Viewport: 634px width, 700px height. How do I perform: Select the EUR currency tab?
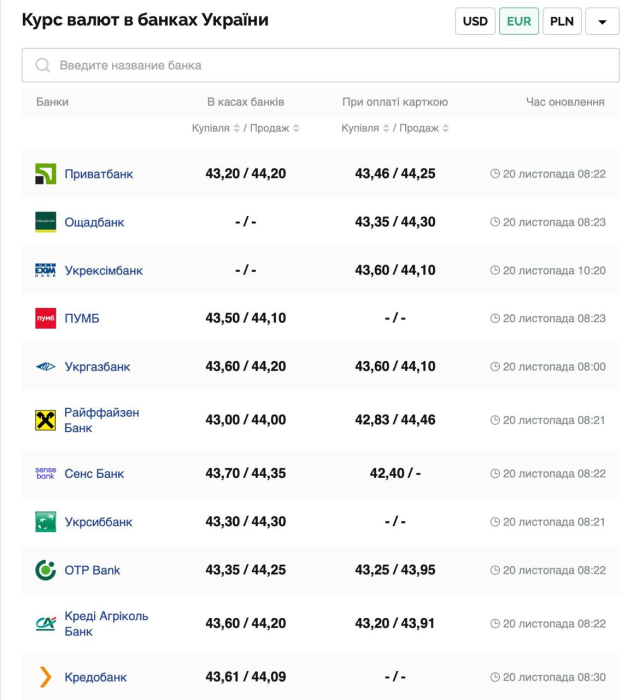coord(519,21)
